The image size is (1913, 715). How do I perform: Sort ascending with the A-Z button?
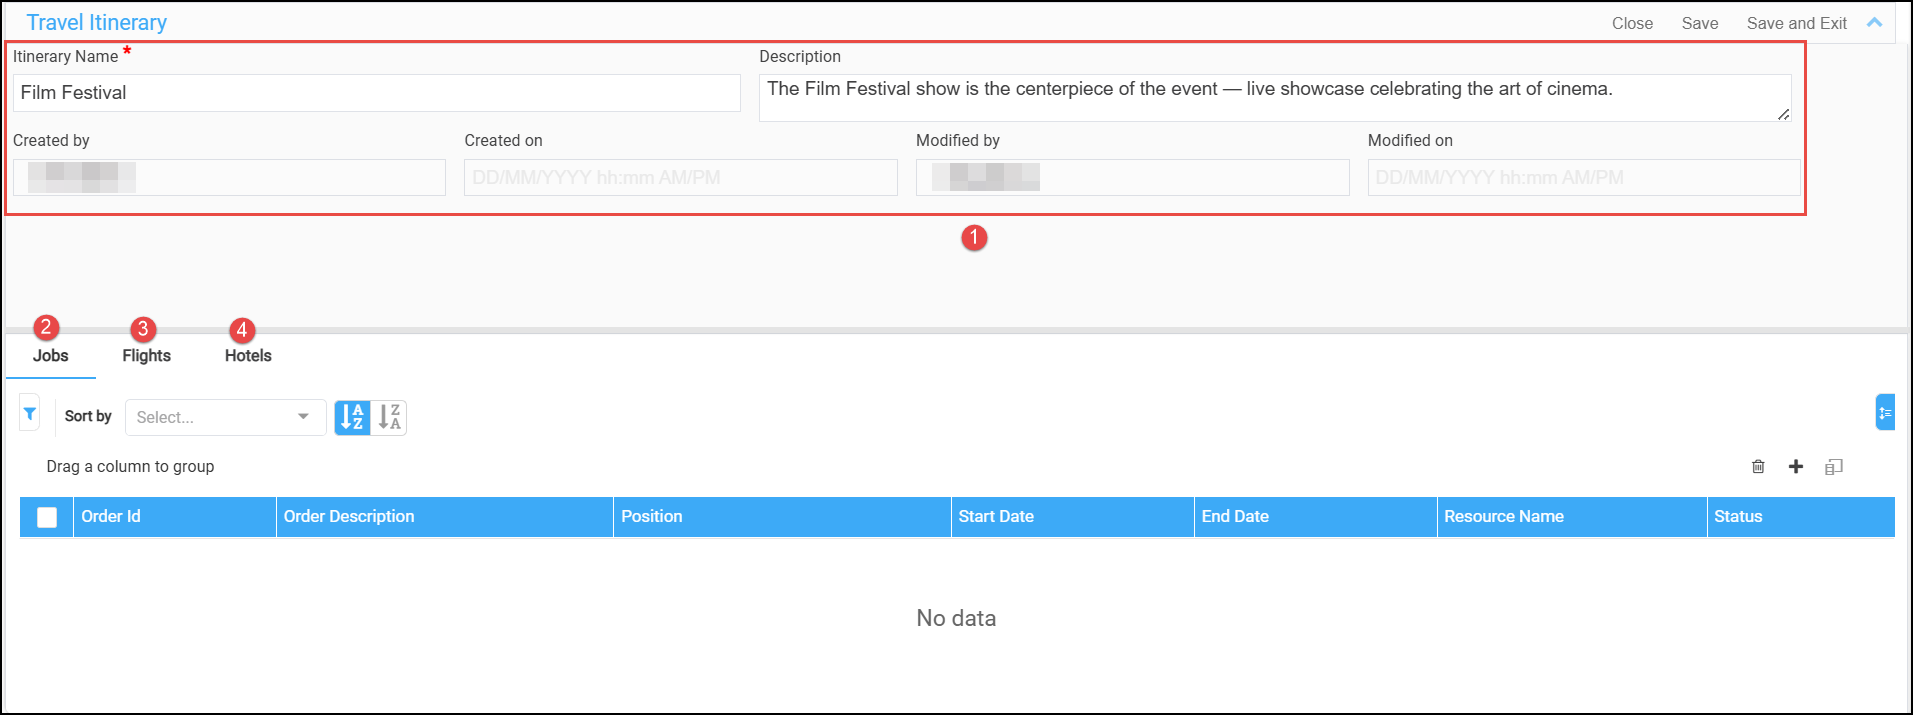coord(352,417)
